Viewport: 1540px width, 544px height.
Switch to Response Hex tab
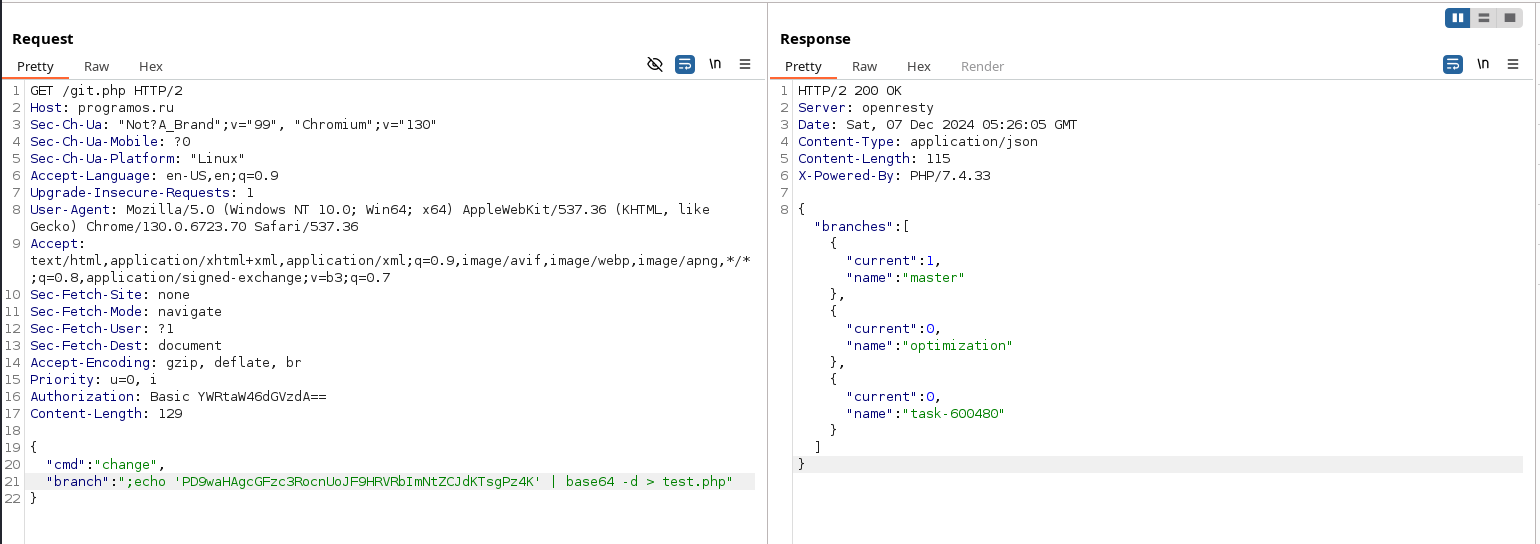pos(919,66)
